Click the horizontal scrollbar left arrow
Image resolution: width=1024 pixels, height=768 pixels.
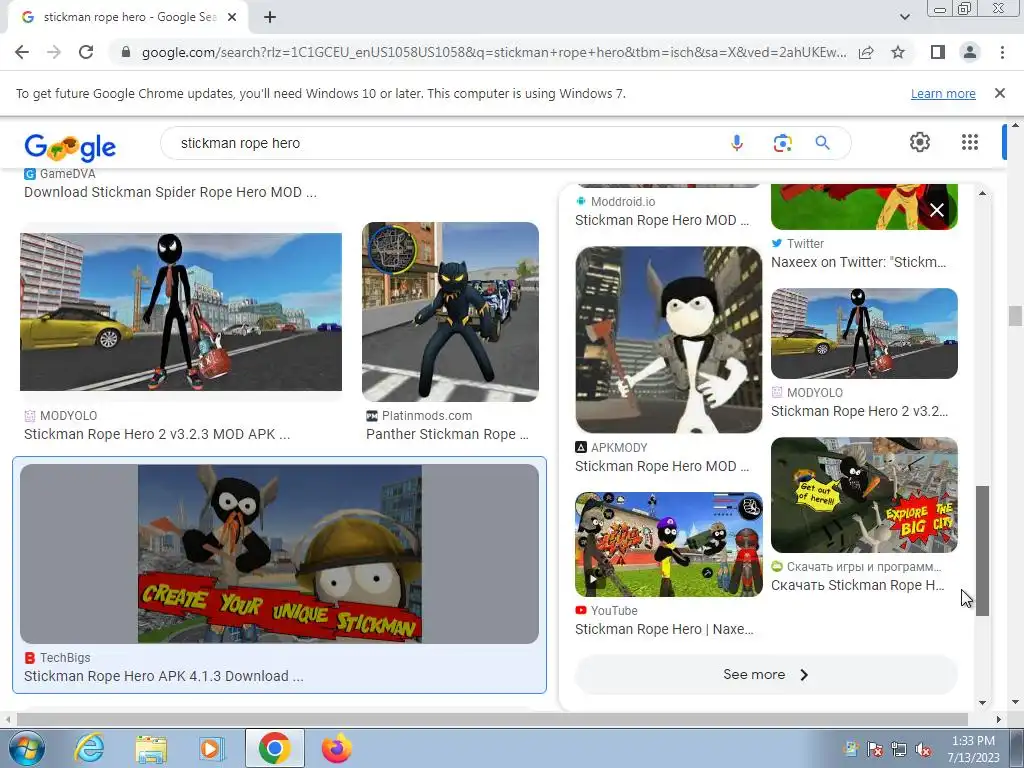(x=8, y=719)
